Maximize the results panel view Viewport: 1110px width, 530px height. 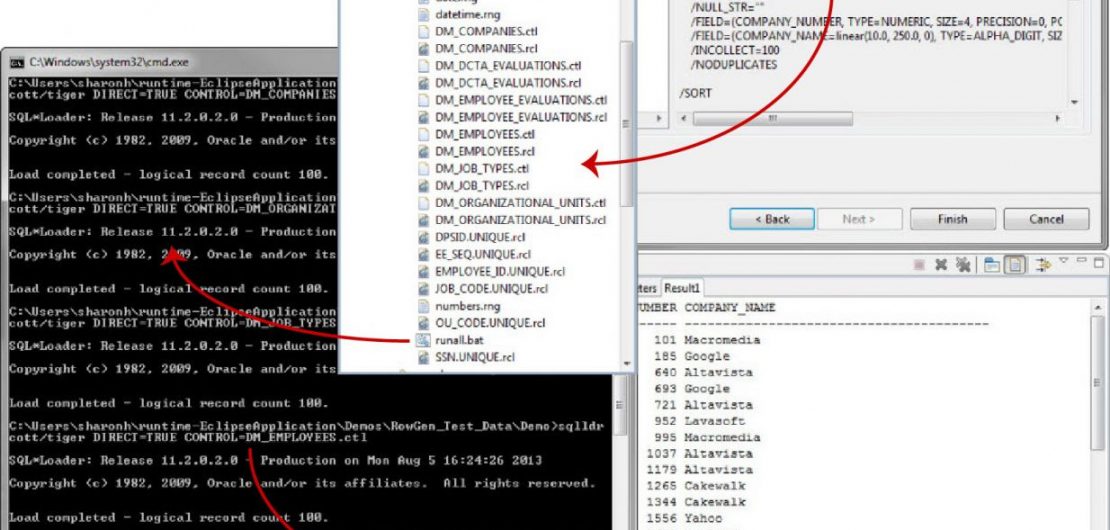coord(1098,263)
